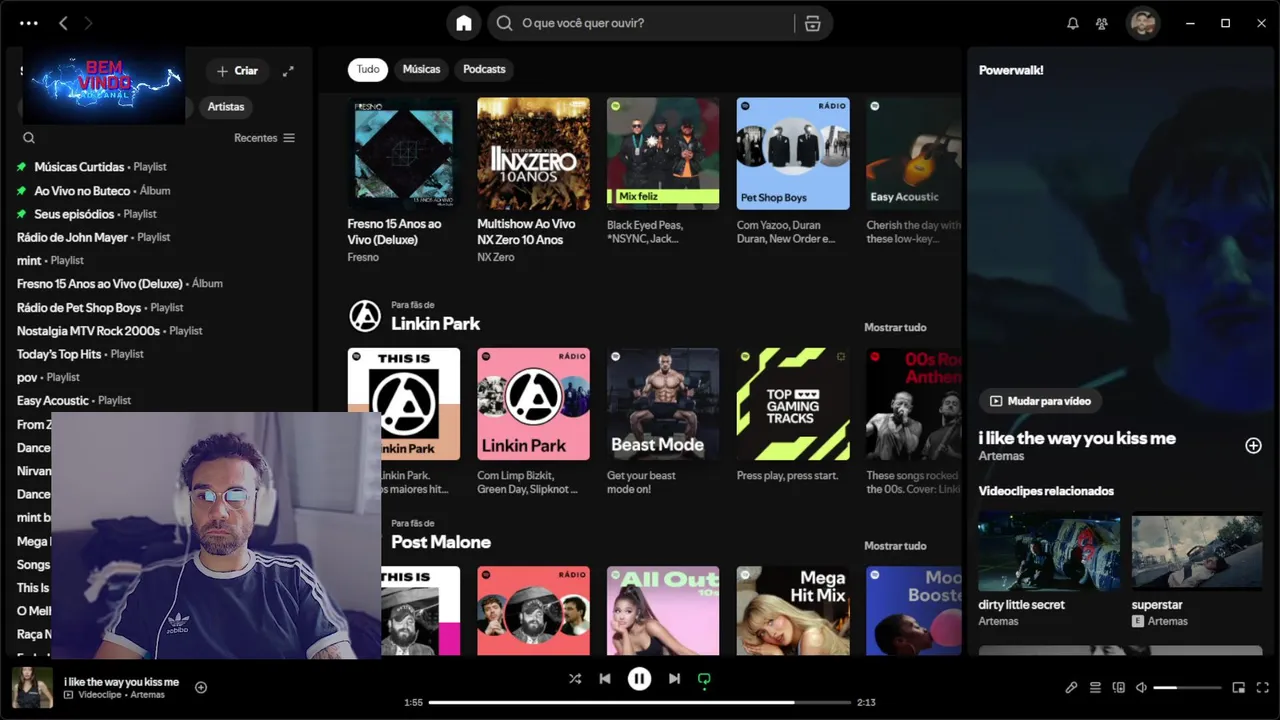Screen dimensions: 1280x720
Task: Open the Browse icon in search bar
Action: click(x=812, y=23)
